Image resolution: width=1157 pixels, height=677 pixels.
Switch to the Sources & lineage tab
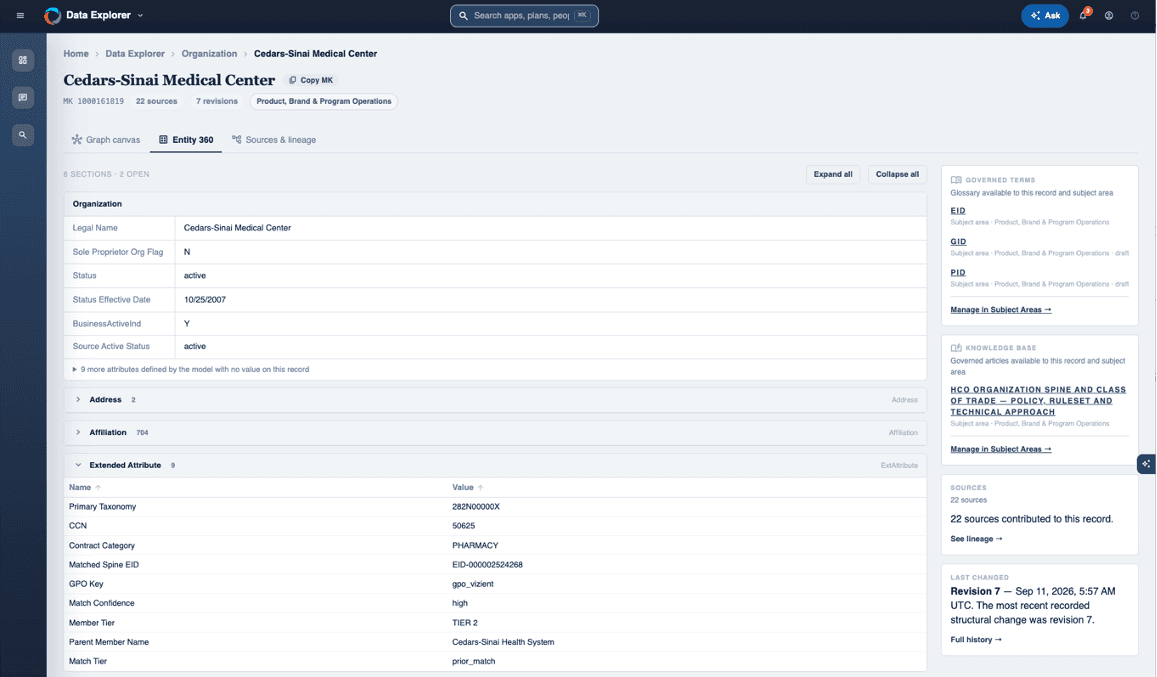[x=274, y=140]
